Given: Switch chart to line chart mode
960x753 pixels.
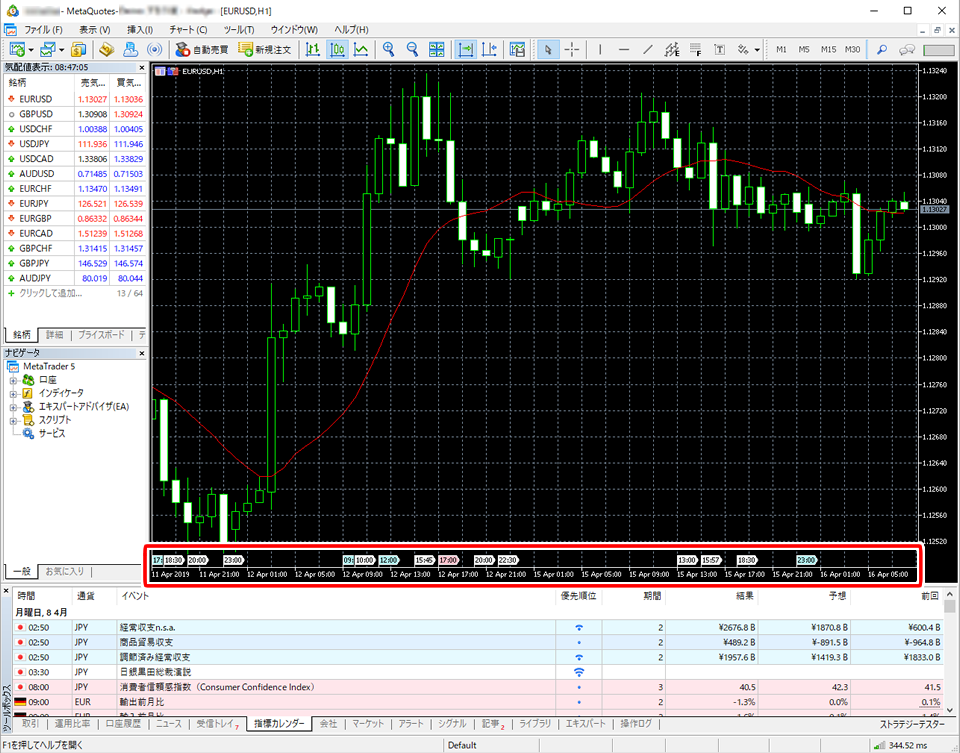Looking at the screenshot, I should coord(361,49).
